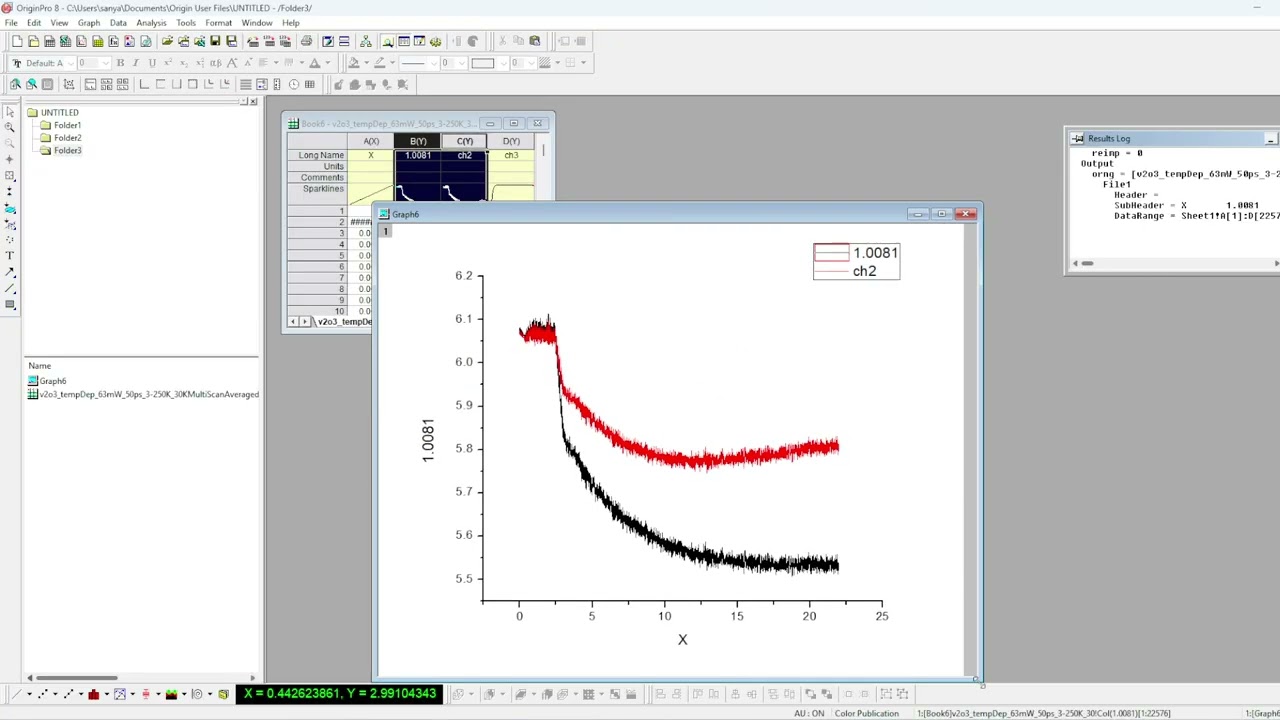1280x720 pixels.
Task: Toggle Superscript formatting
Action: click(x=168, y=63)
